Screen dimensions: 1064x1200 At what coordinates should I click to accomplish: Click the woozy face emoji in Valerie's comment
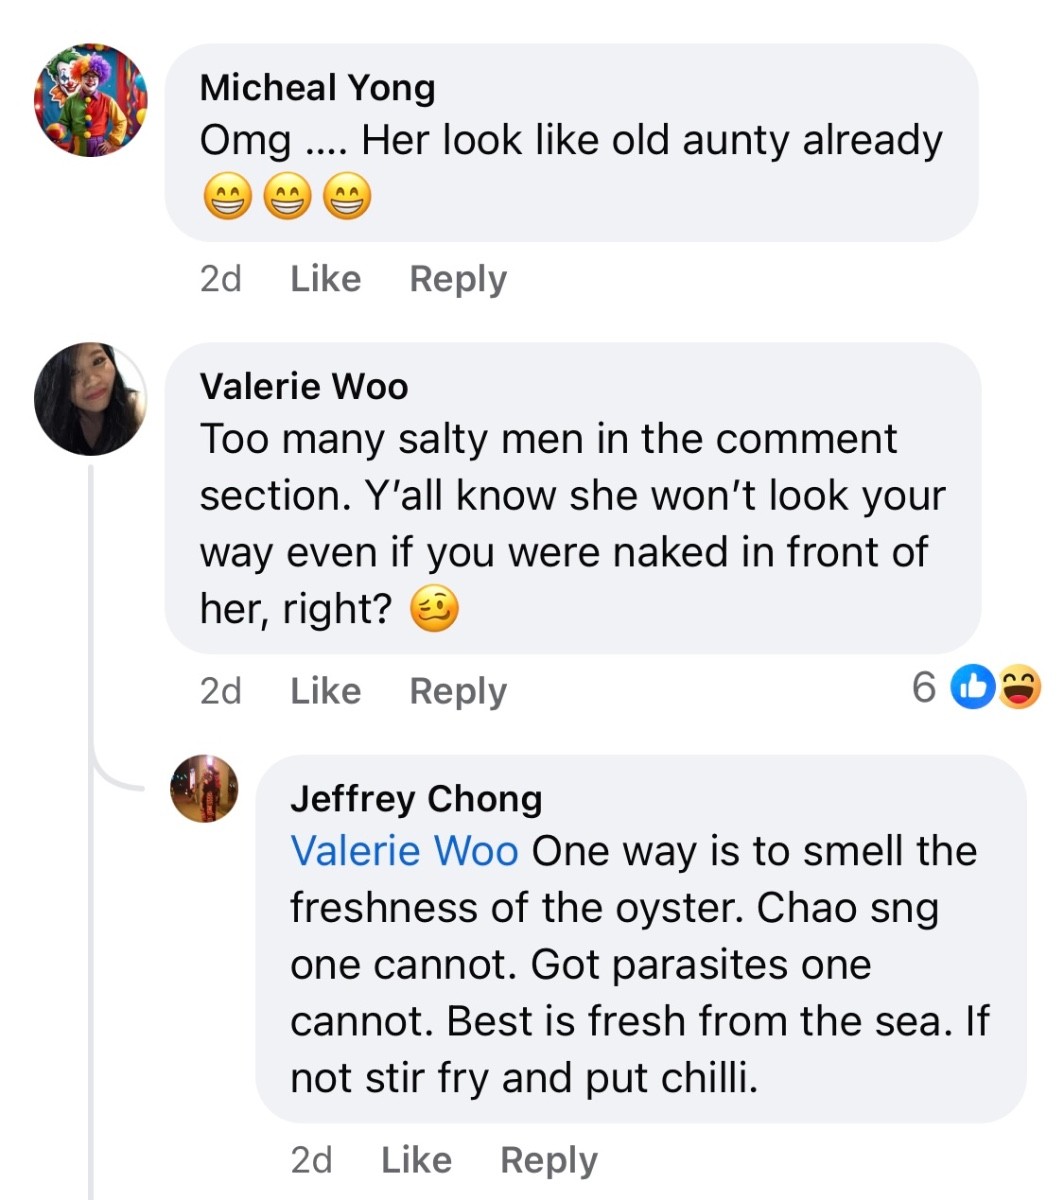(435, 608)
